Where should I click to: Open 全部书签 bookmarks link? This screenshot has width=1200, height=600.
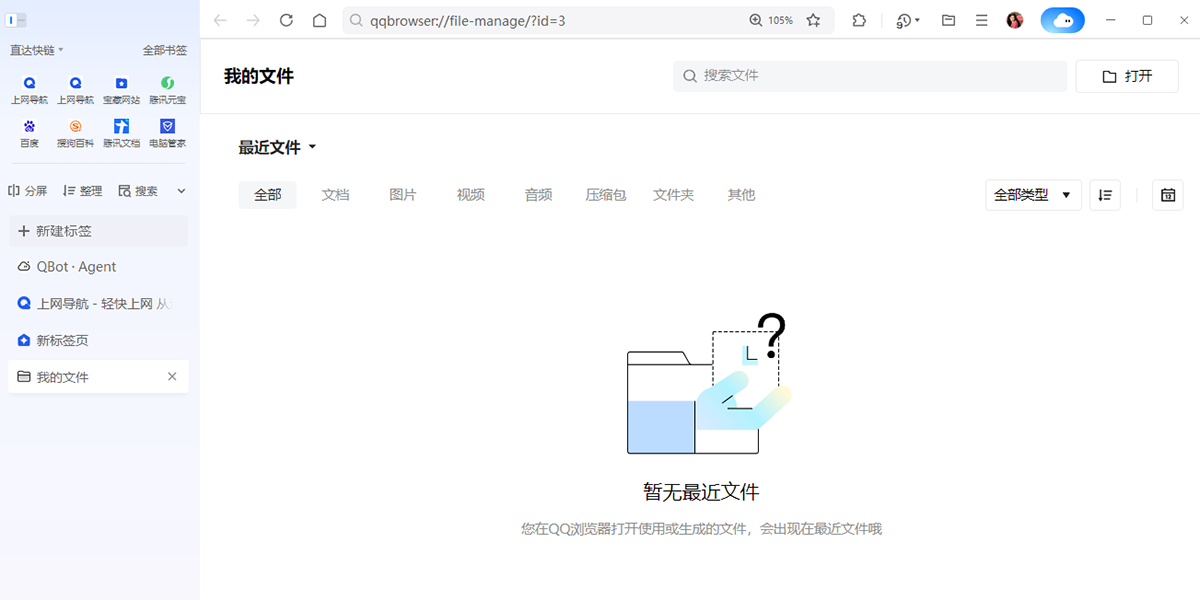[165, 50]
